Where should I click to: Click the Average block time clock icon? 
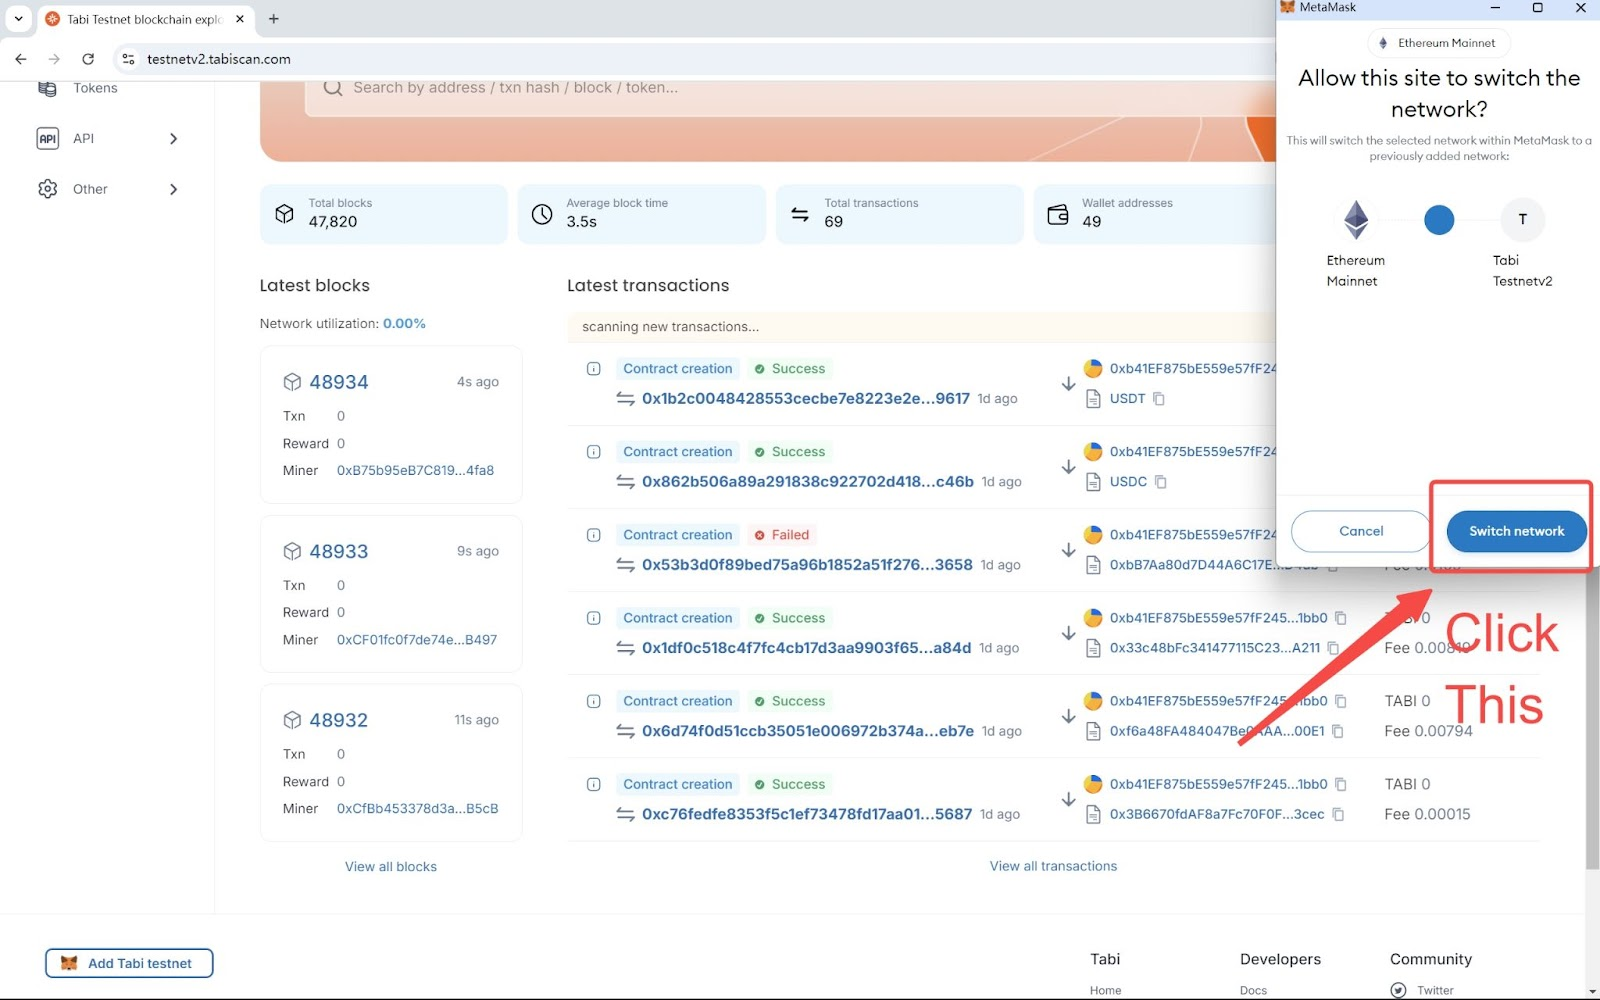coord(542,214)
